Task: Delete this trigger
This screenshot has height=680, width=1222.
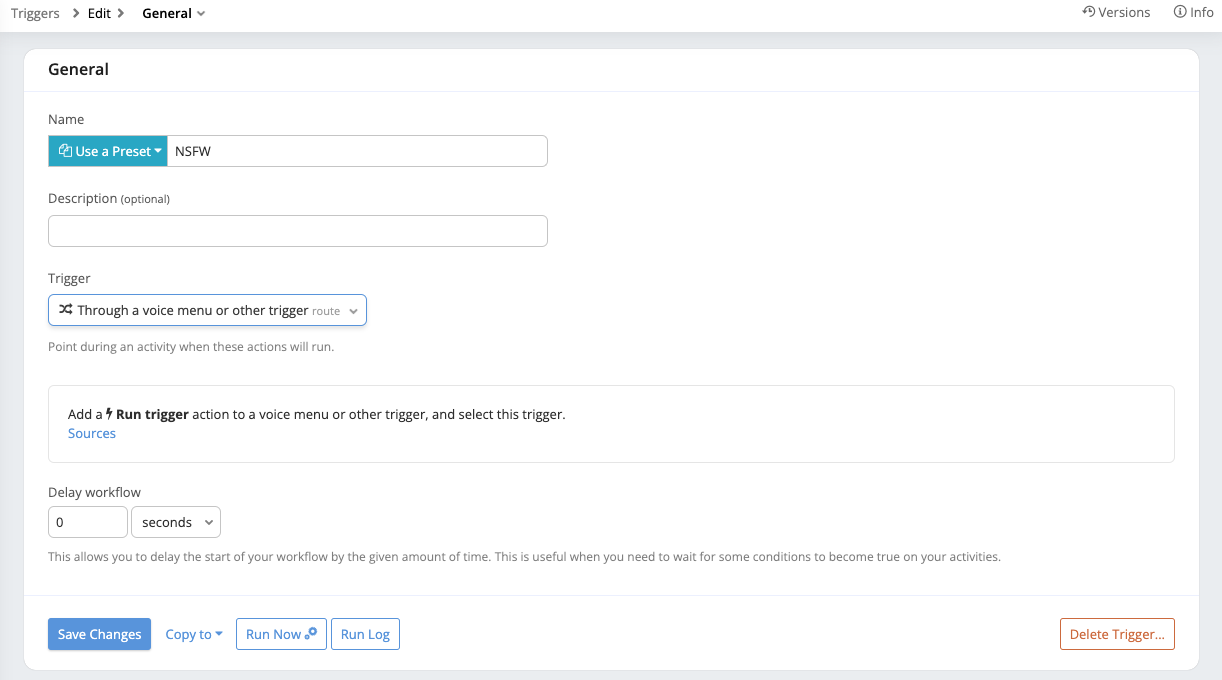Action: [1117, 633]
